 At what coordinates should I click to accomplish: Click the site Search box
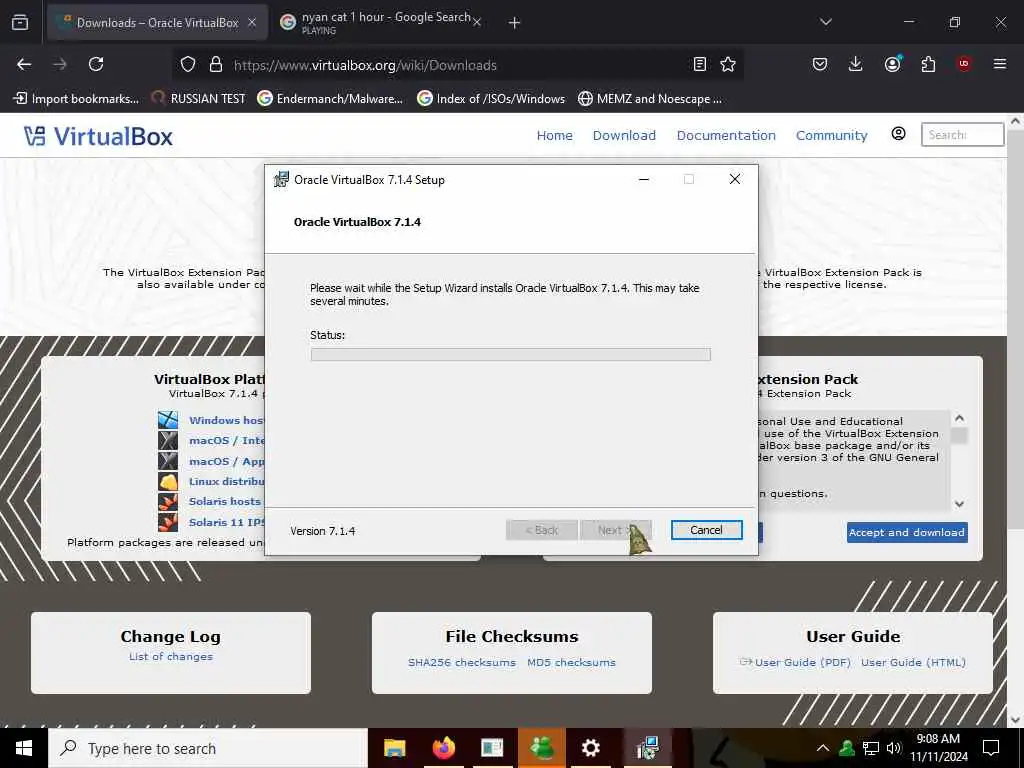click(962, 135)
